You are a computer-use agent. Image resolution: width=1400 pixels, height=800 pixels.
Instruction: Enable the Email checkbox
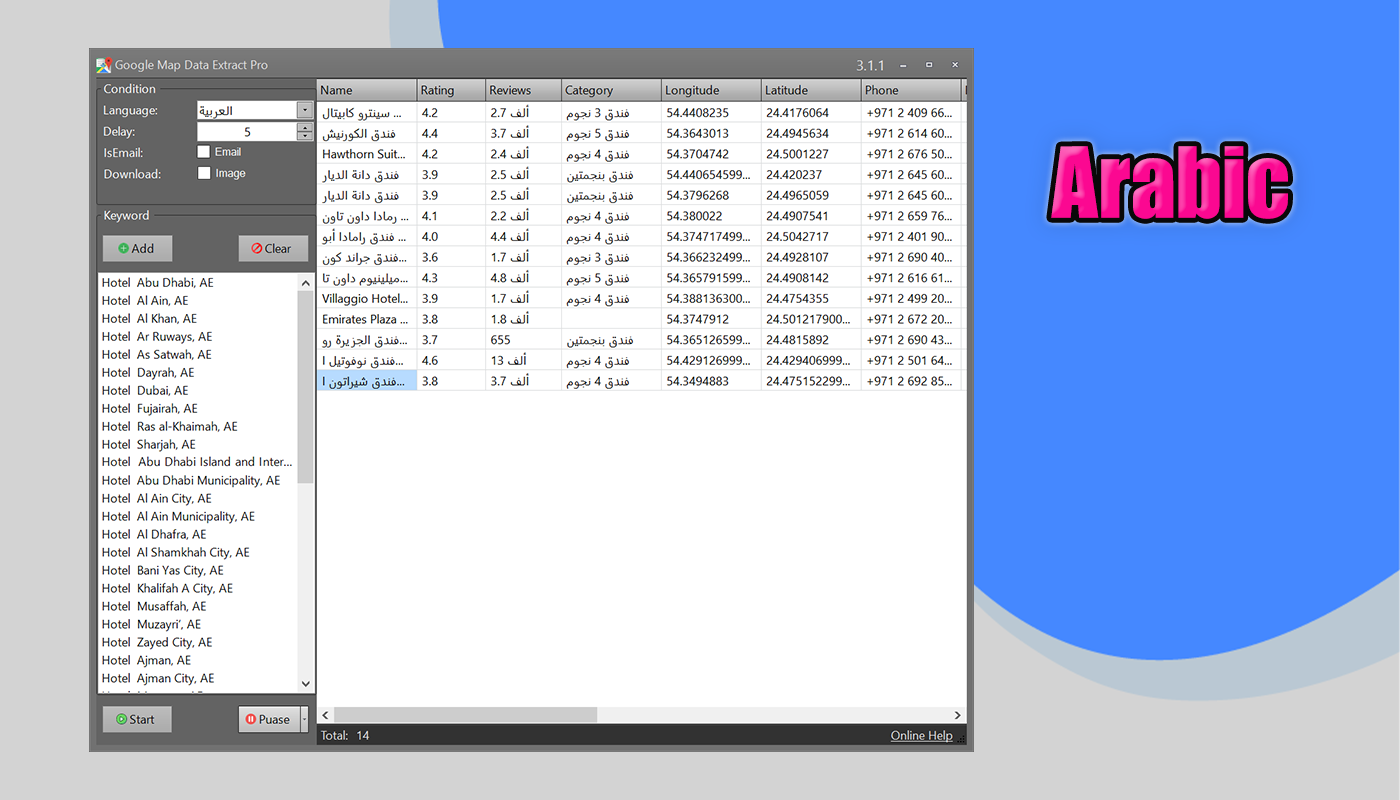coord(204,152)
